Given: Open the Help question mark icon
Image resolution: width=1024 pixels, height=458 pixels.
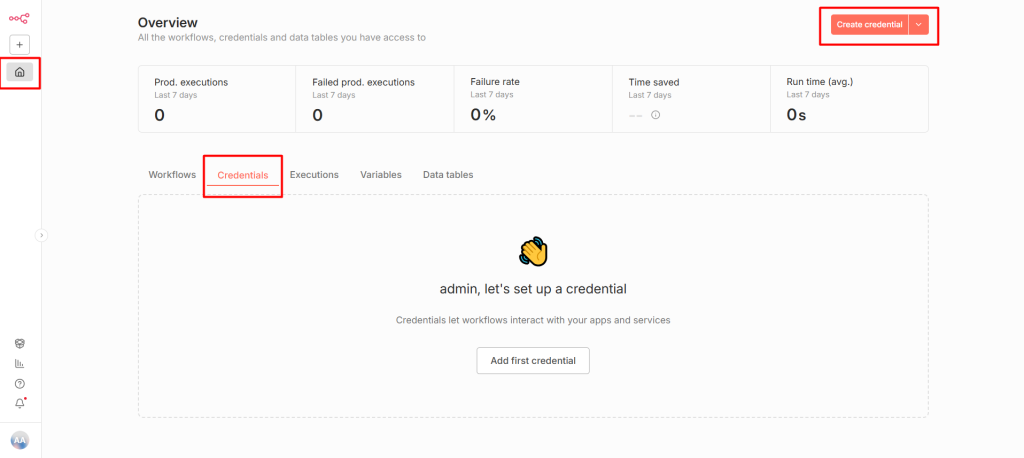Looking at the screenshot, I should click(20, 384).
